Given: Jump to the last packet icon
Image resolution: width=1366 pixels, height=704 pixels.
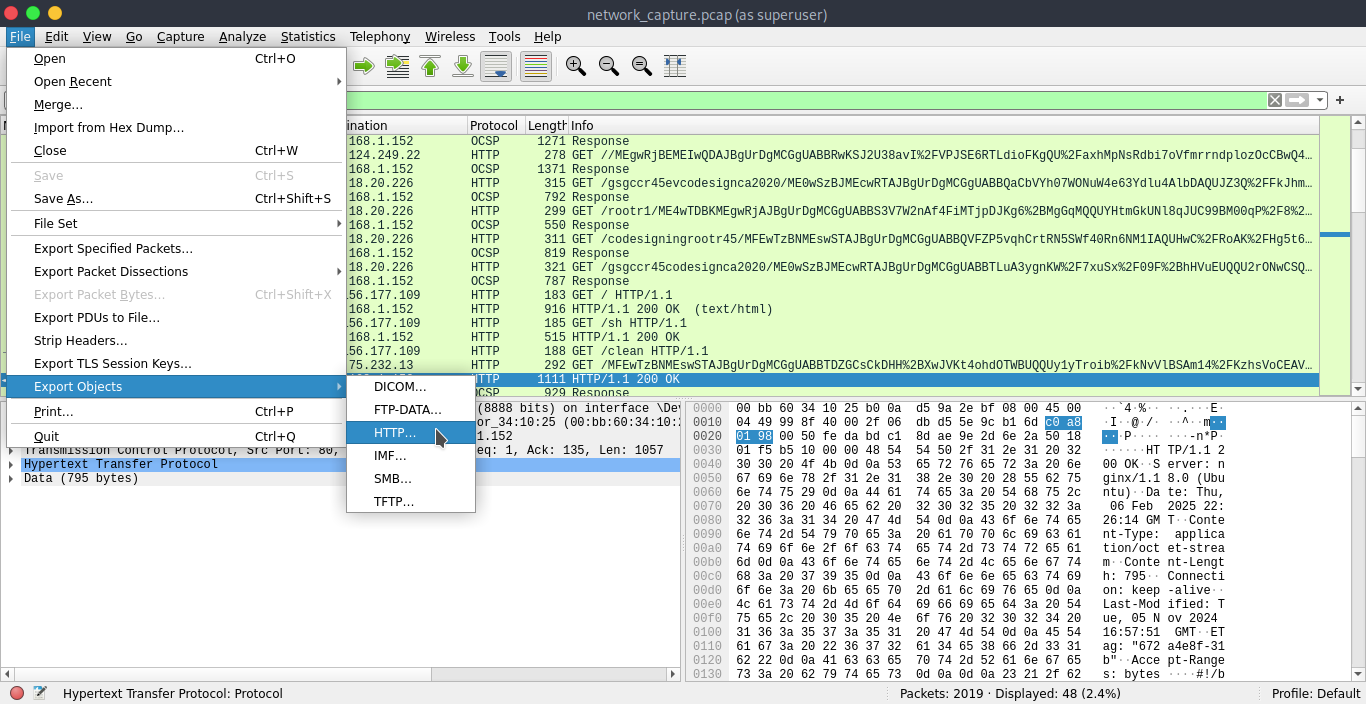Looking at the screenshot, I should coord(463,66).
